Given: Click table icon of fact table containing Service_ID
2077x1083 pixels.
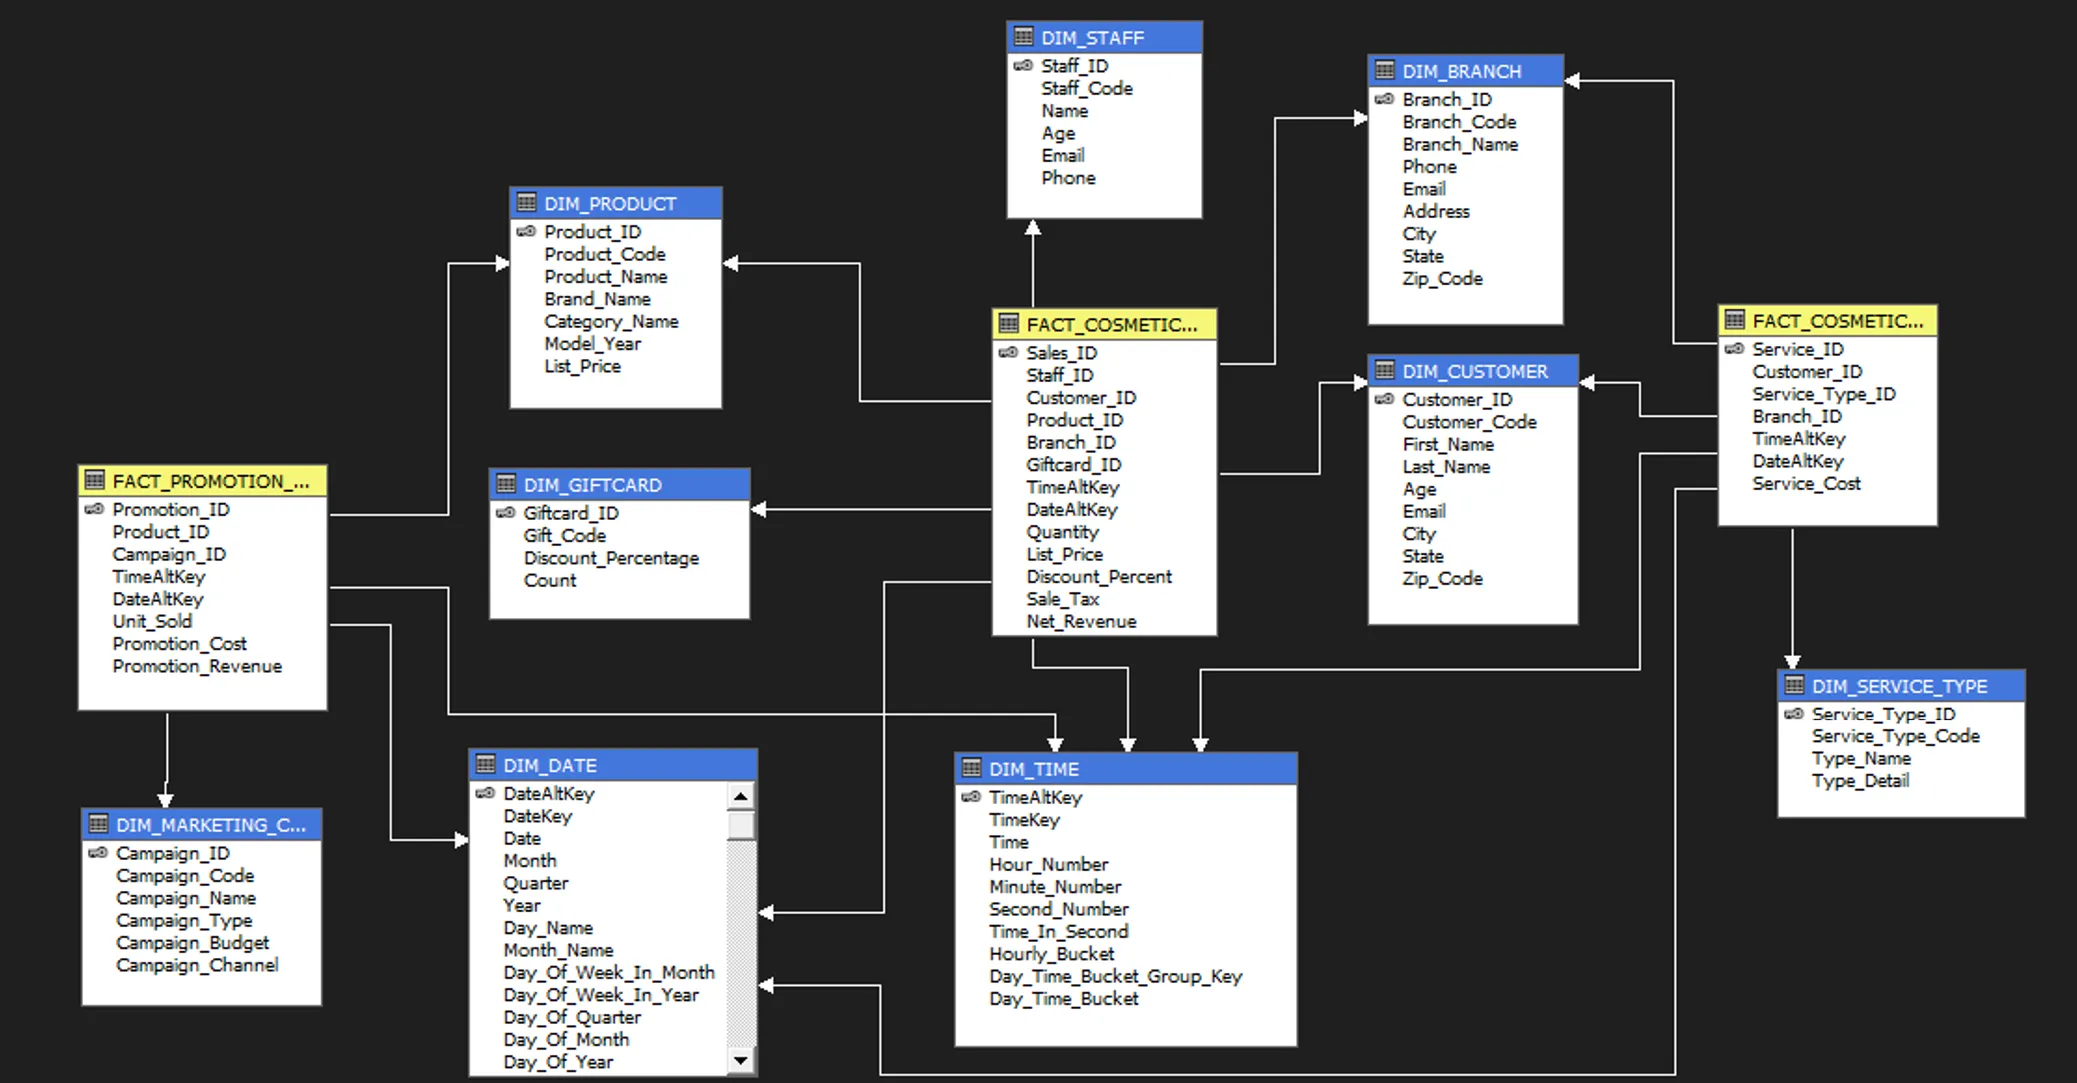Looking at the screenshot, I should point(1735,319).
